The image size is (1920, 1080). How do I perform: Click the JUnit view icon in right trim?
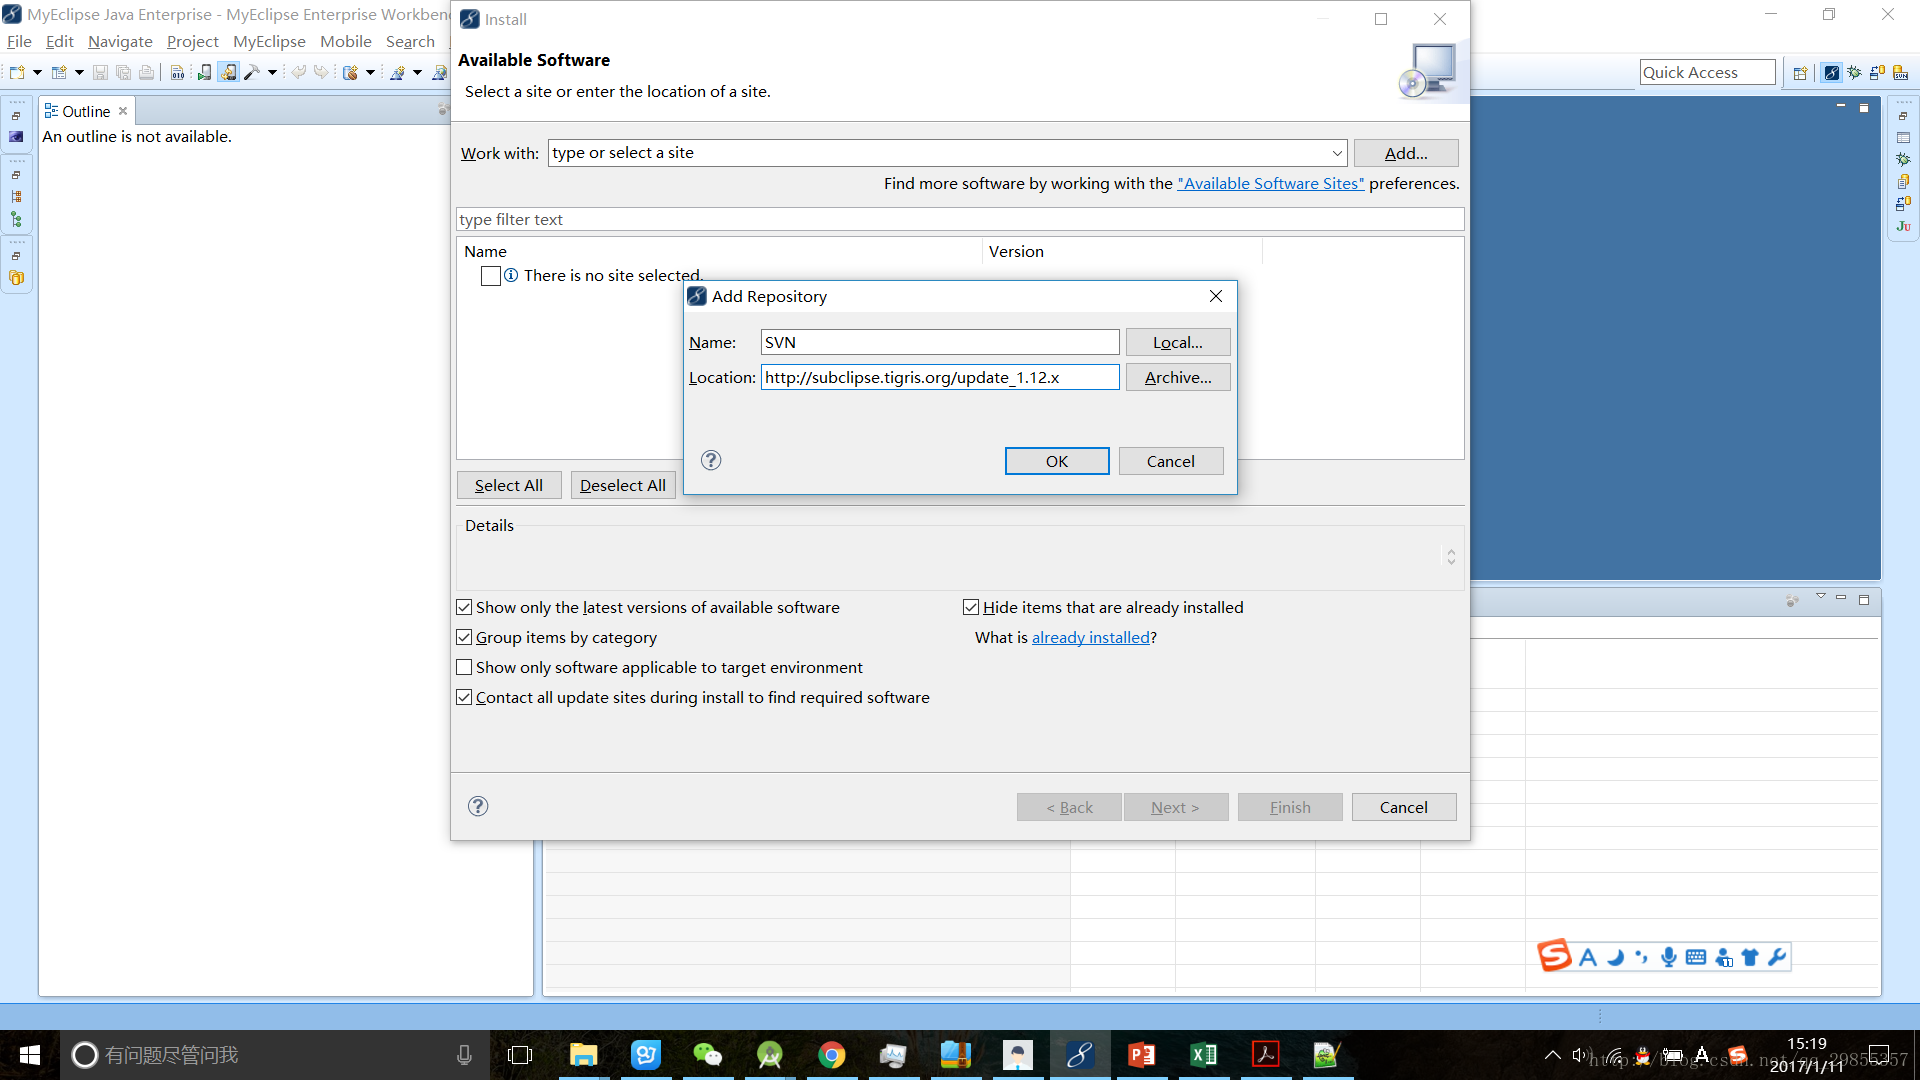click(1903, 226)
